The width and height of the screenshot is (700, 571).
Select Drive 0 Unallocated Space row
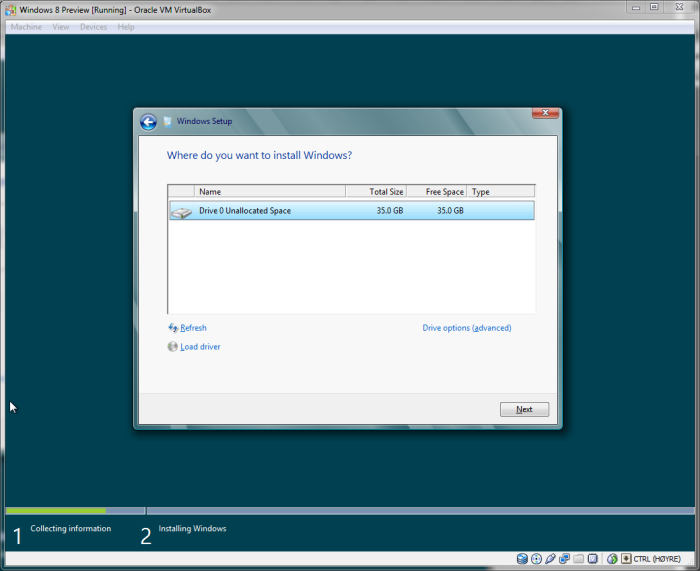(352, 210)
